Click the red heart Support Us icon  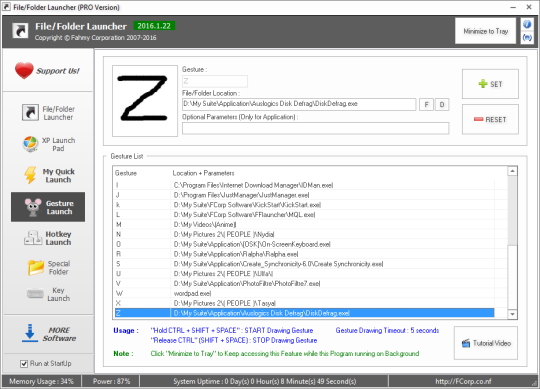[24, 70]
